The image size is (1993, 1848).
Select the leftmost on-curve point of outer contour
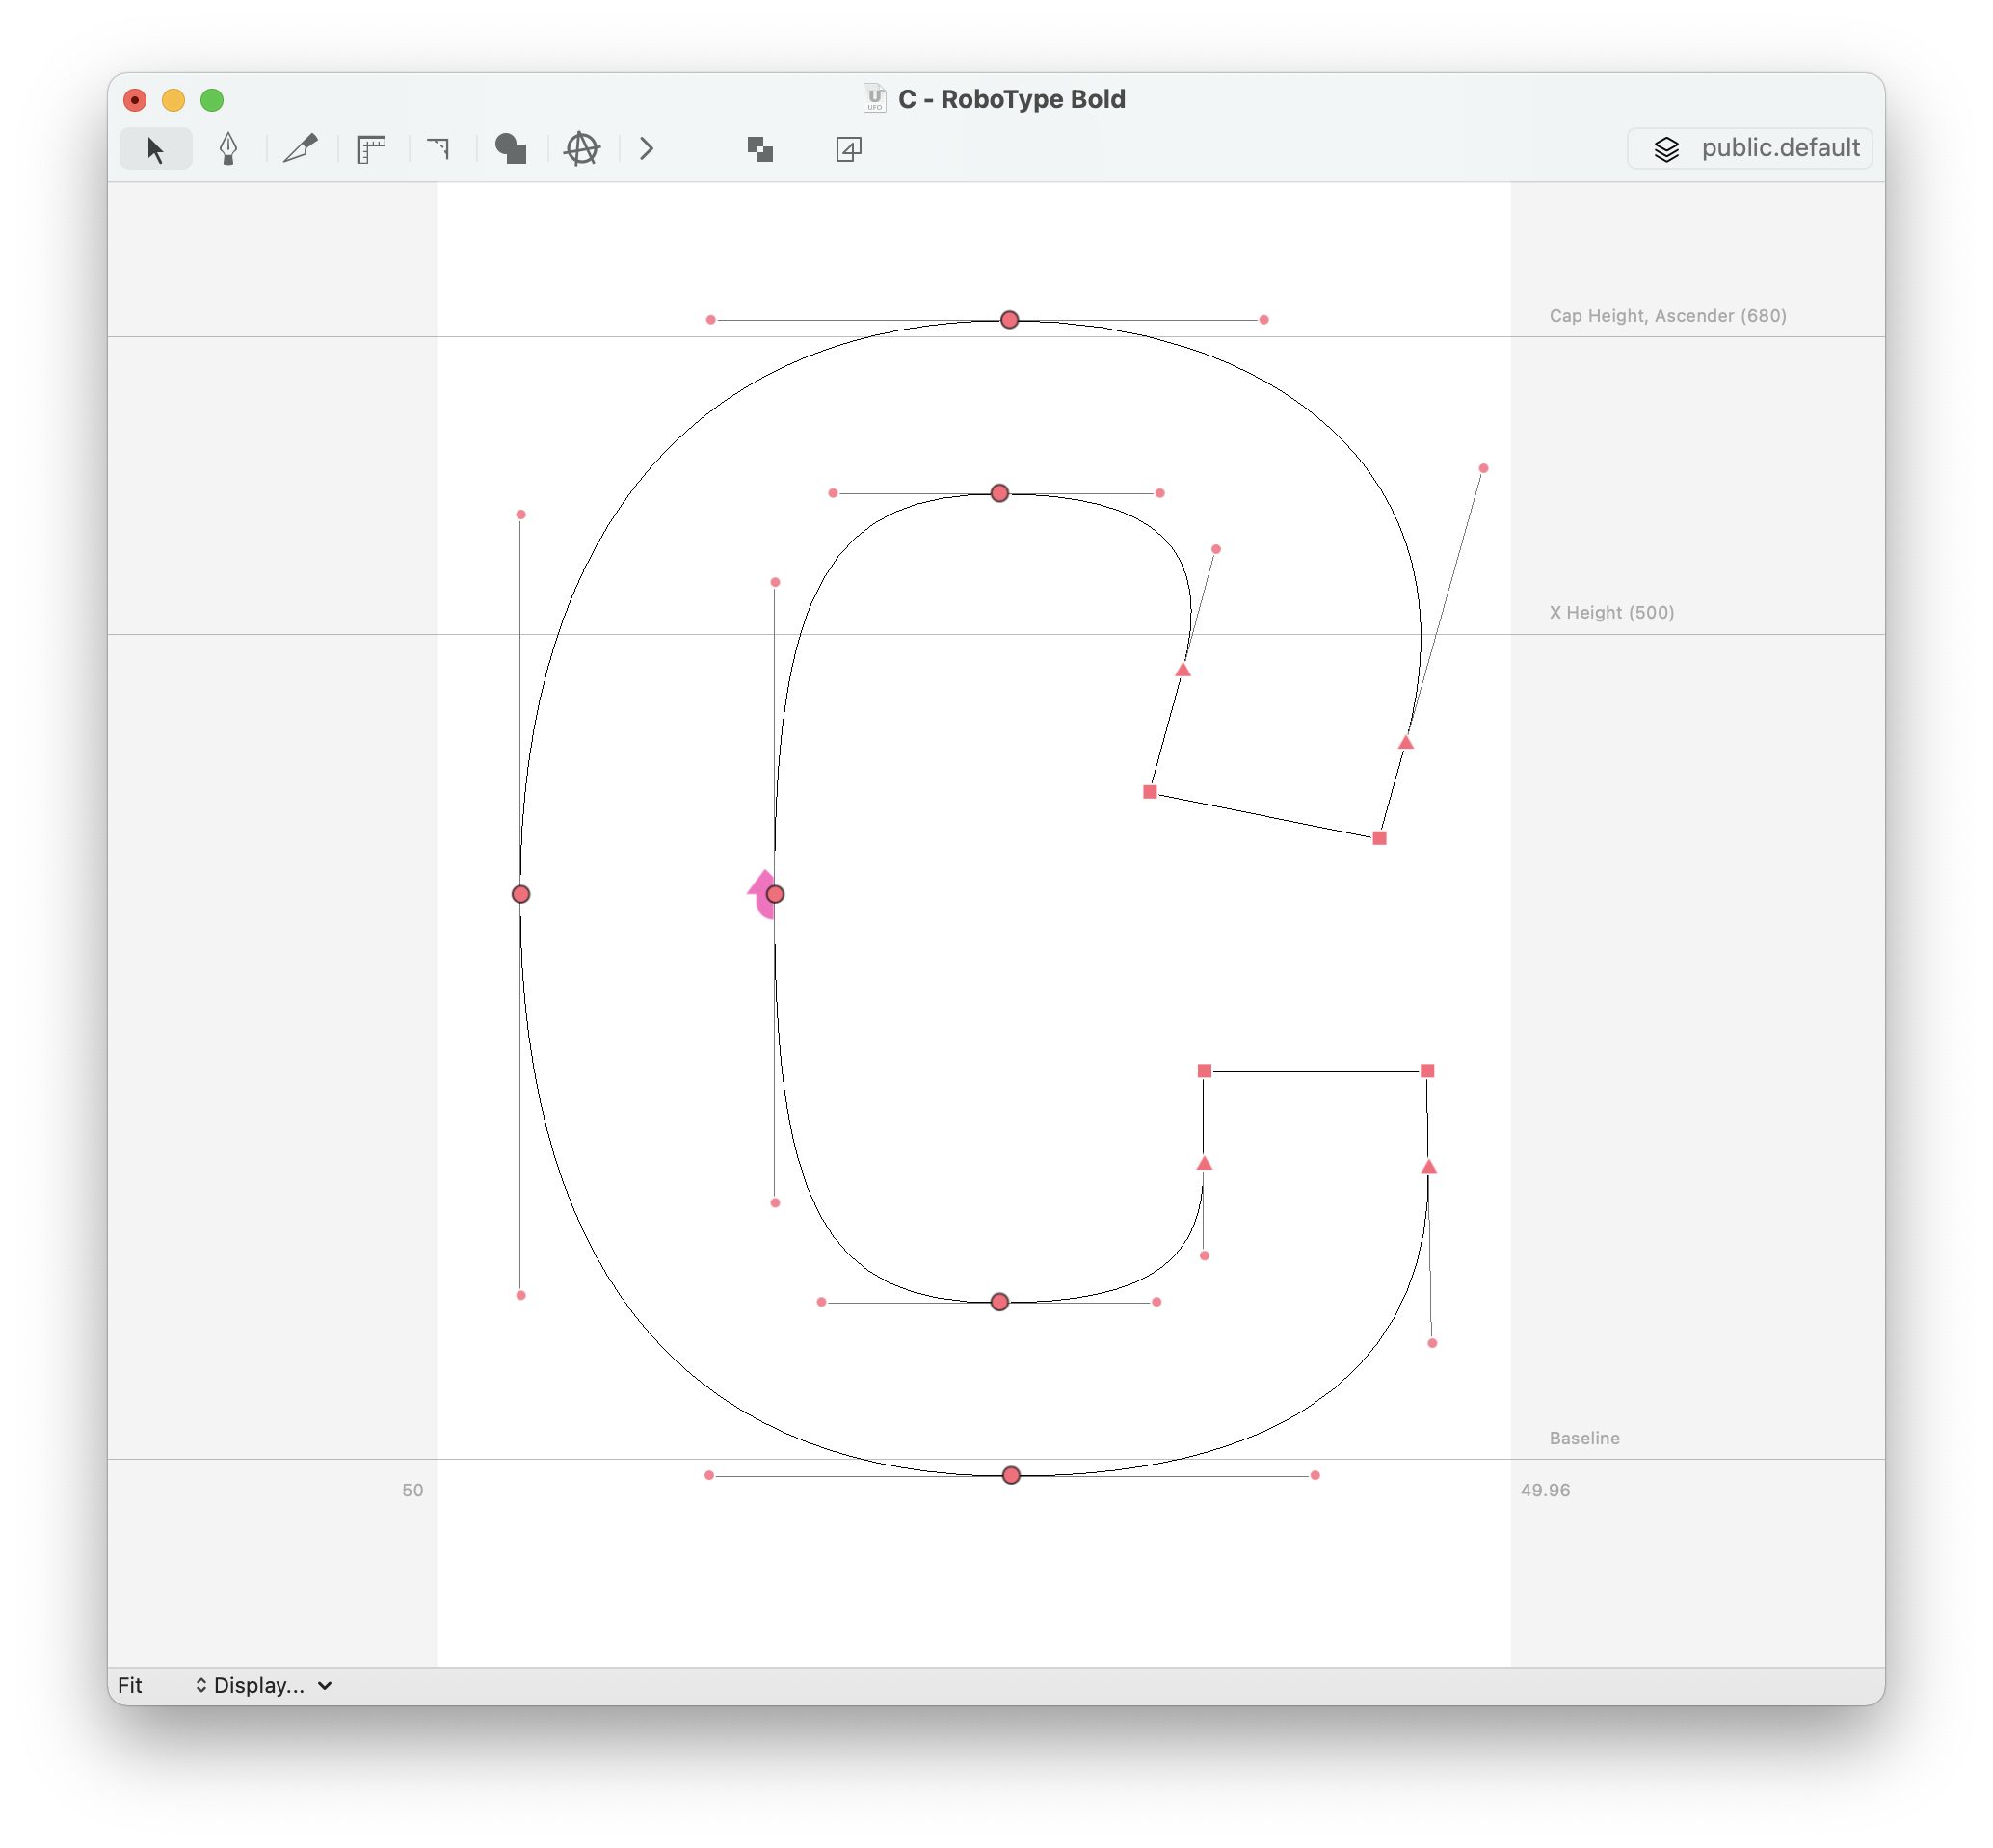pyautogui.click(x=521, y=894)
